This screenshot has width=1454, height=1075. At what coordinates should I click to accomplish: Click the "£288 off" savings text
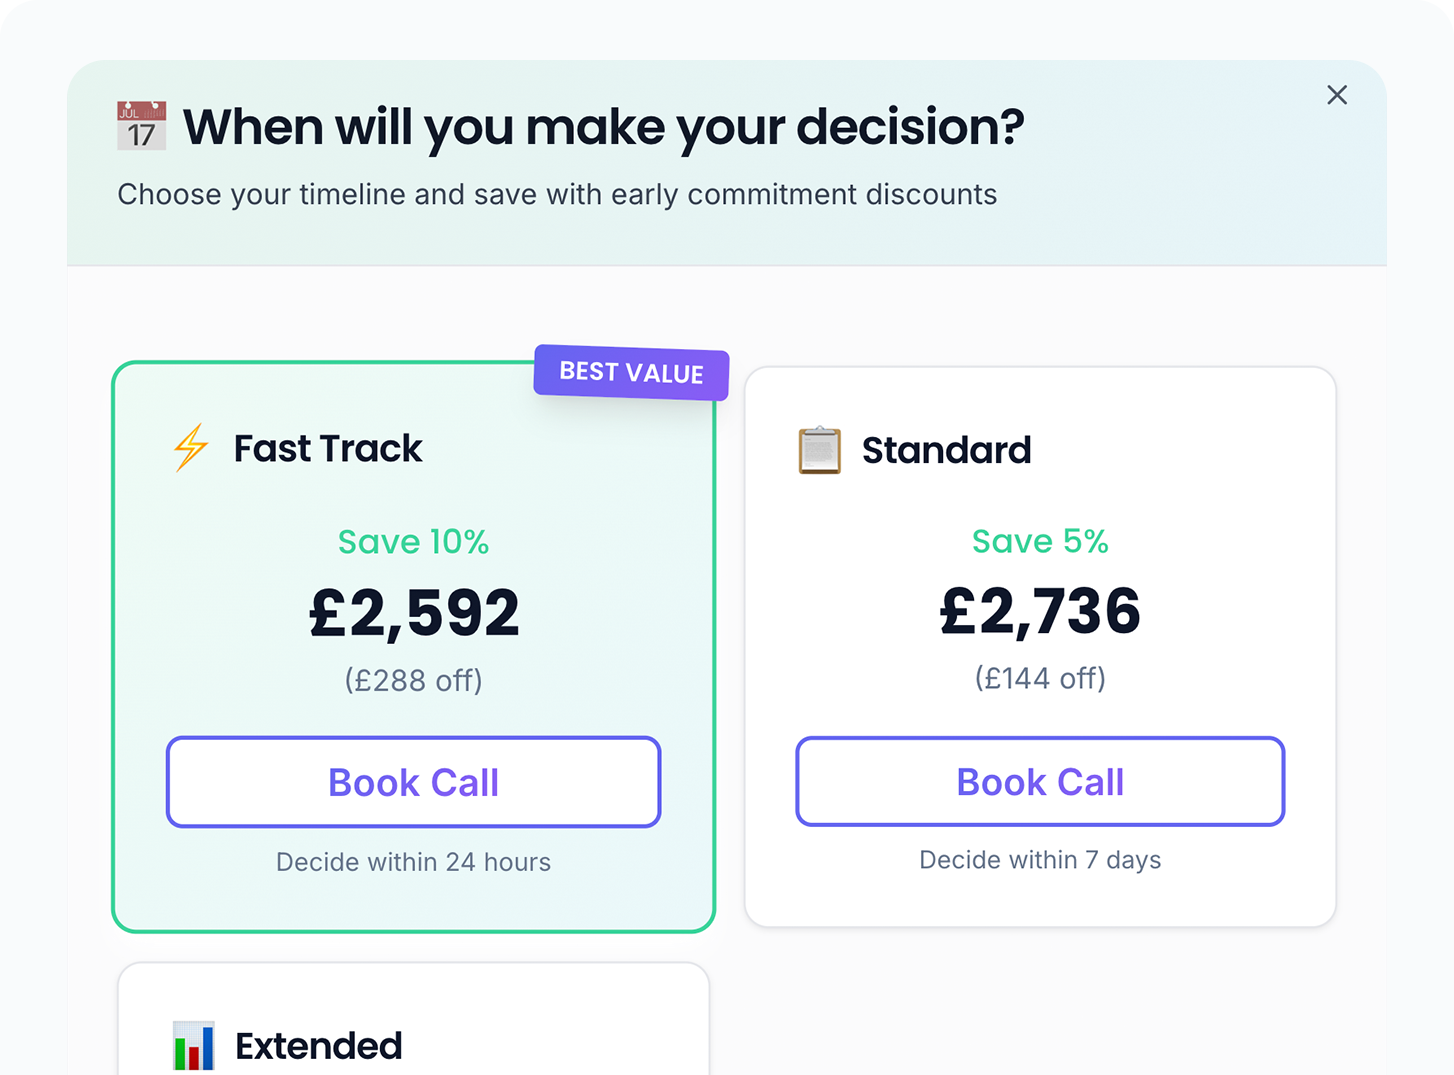[x=413, y=680]
